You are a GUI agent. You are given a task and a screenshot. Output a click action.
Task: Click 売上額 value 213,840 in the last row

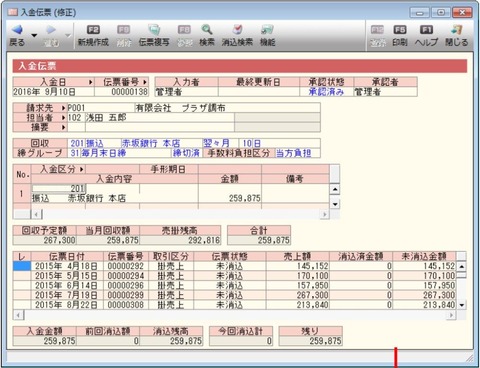[297, 305]
